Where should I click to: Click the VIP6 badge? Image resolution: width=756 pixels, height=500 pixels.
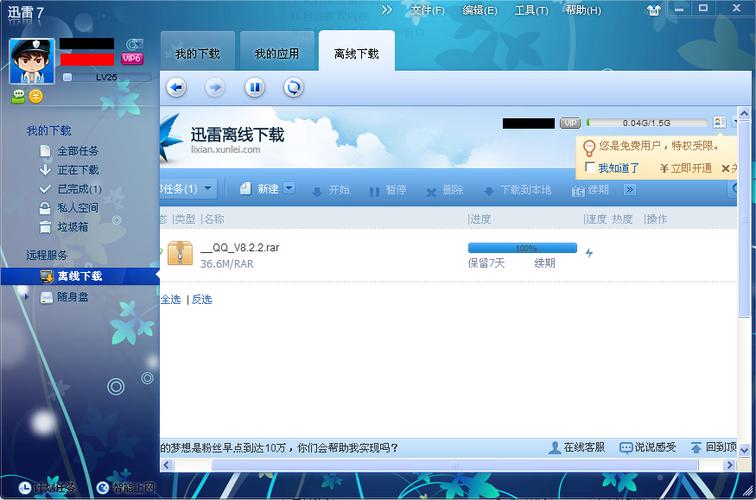132,58
